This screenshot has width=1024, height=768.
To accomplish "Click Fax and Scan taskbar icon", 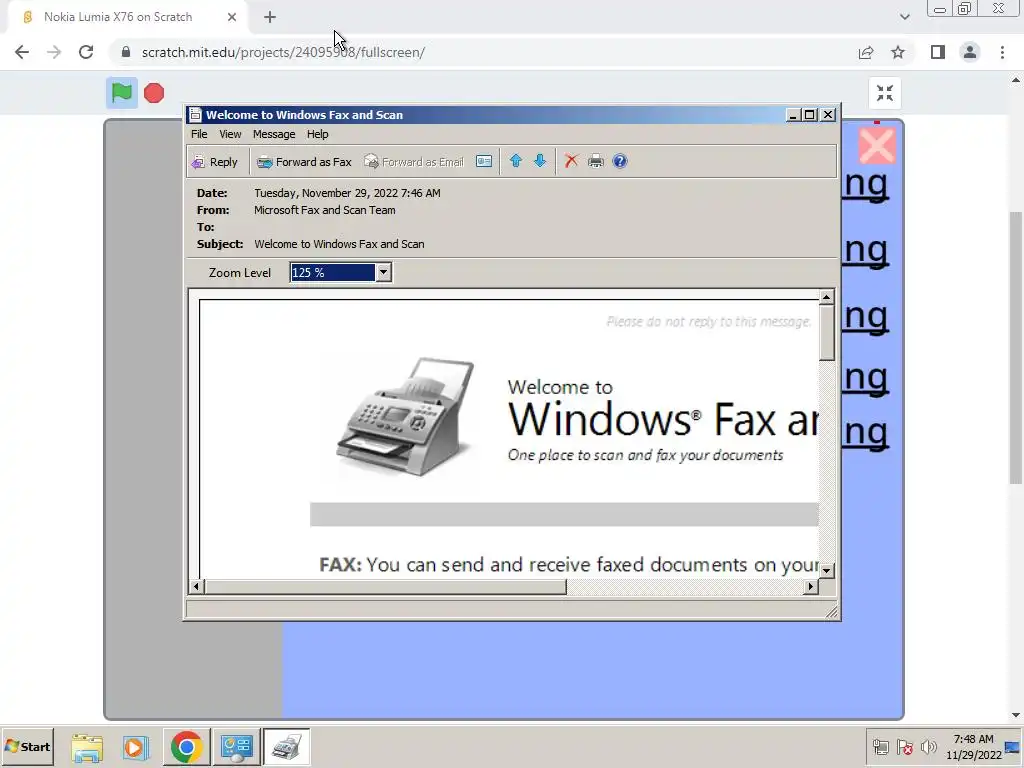I will [x=286, y=747].
